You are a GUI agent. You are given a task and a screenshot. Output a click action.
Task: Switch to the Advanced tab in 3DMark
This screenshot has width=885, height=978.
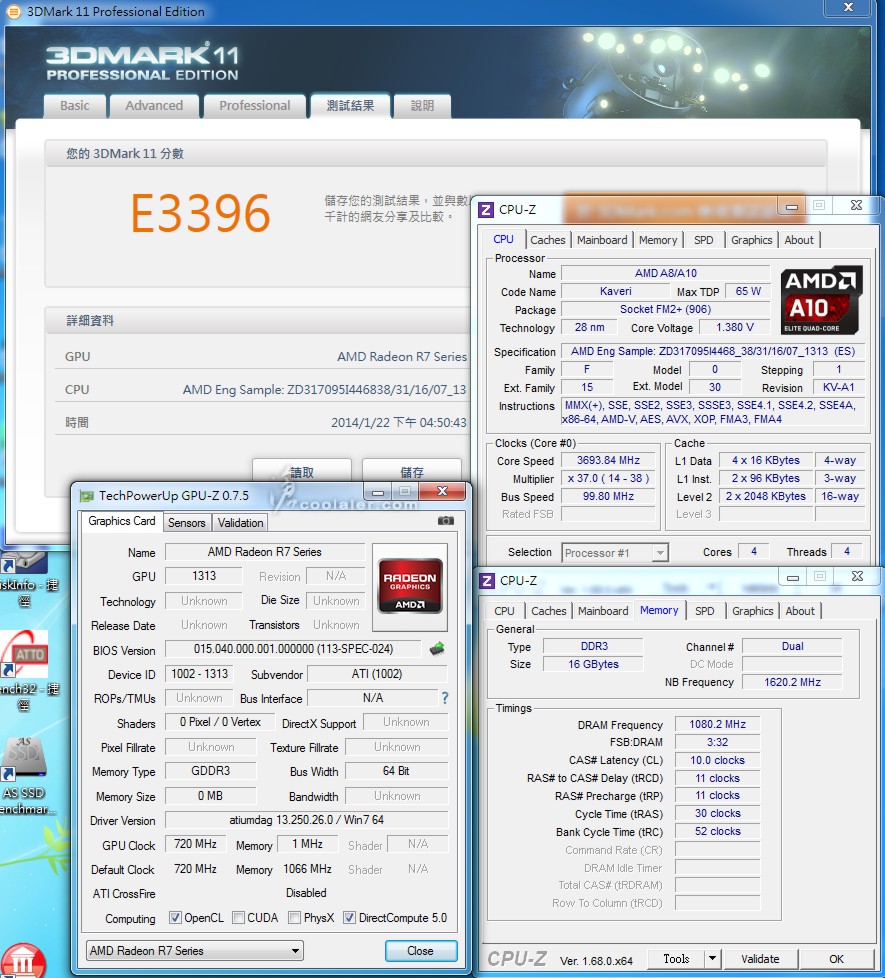click(x=154, y=106)
